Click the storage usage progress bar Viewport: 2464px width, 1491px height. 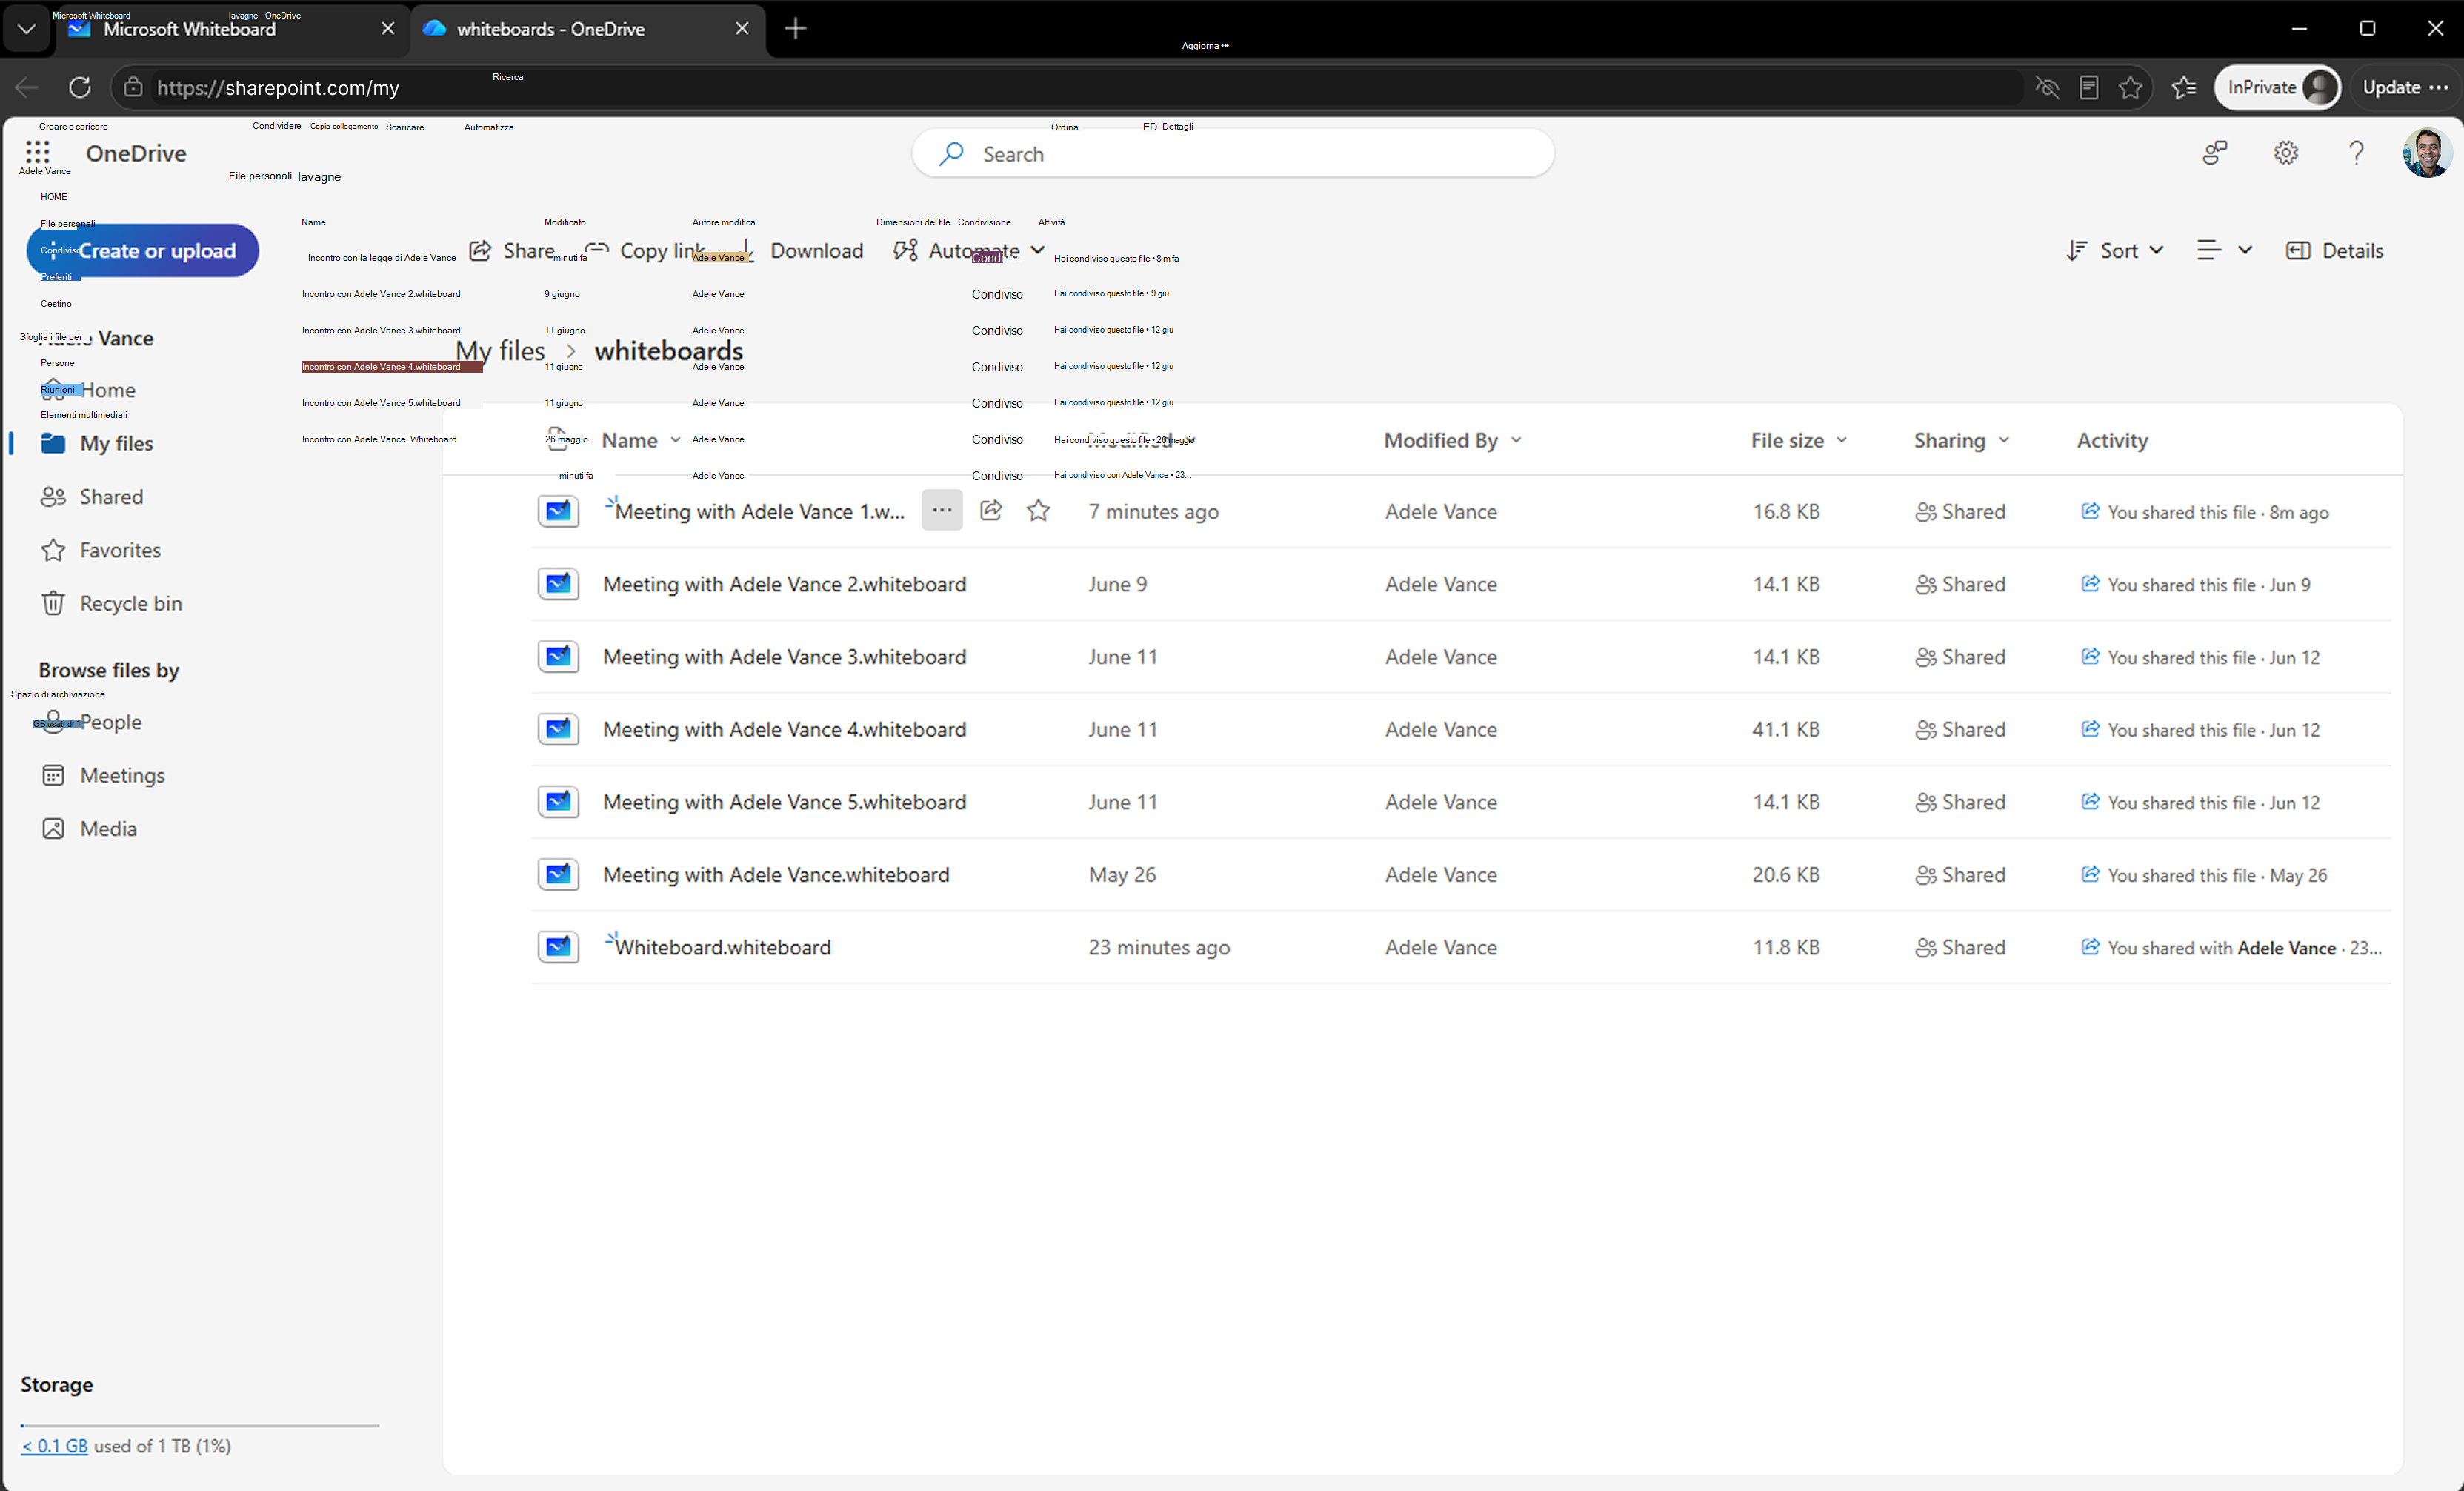[199, 1424]
